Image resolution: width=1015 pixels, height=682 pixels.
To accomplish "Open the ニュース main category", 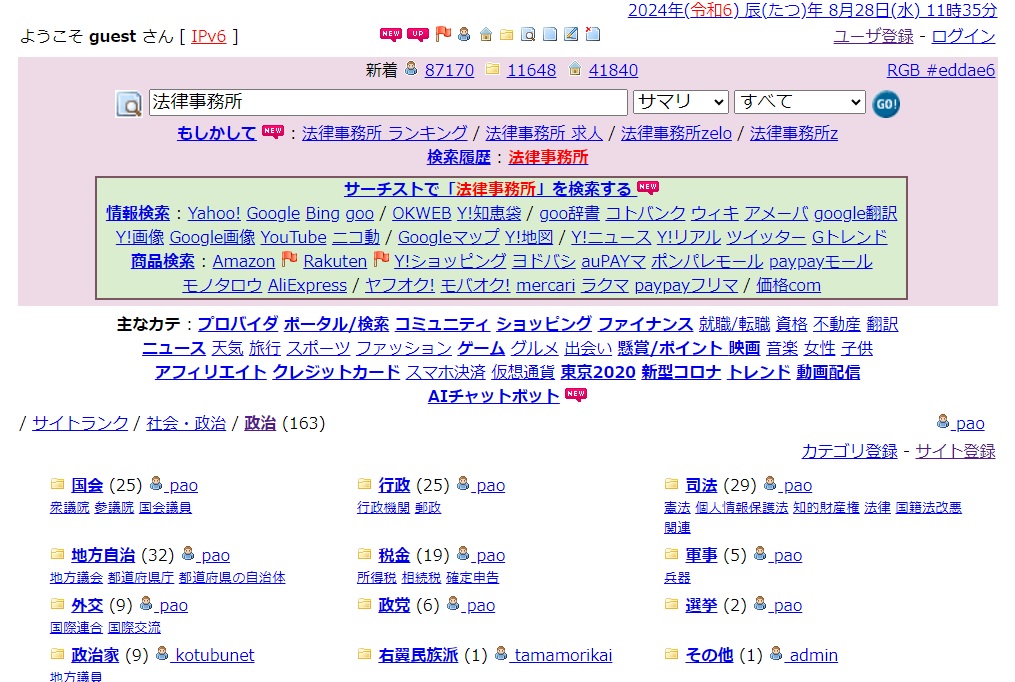I will [x=173, y=348].
